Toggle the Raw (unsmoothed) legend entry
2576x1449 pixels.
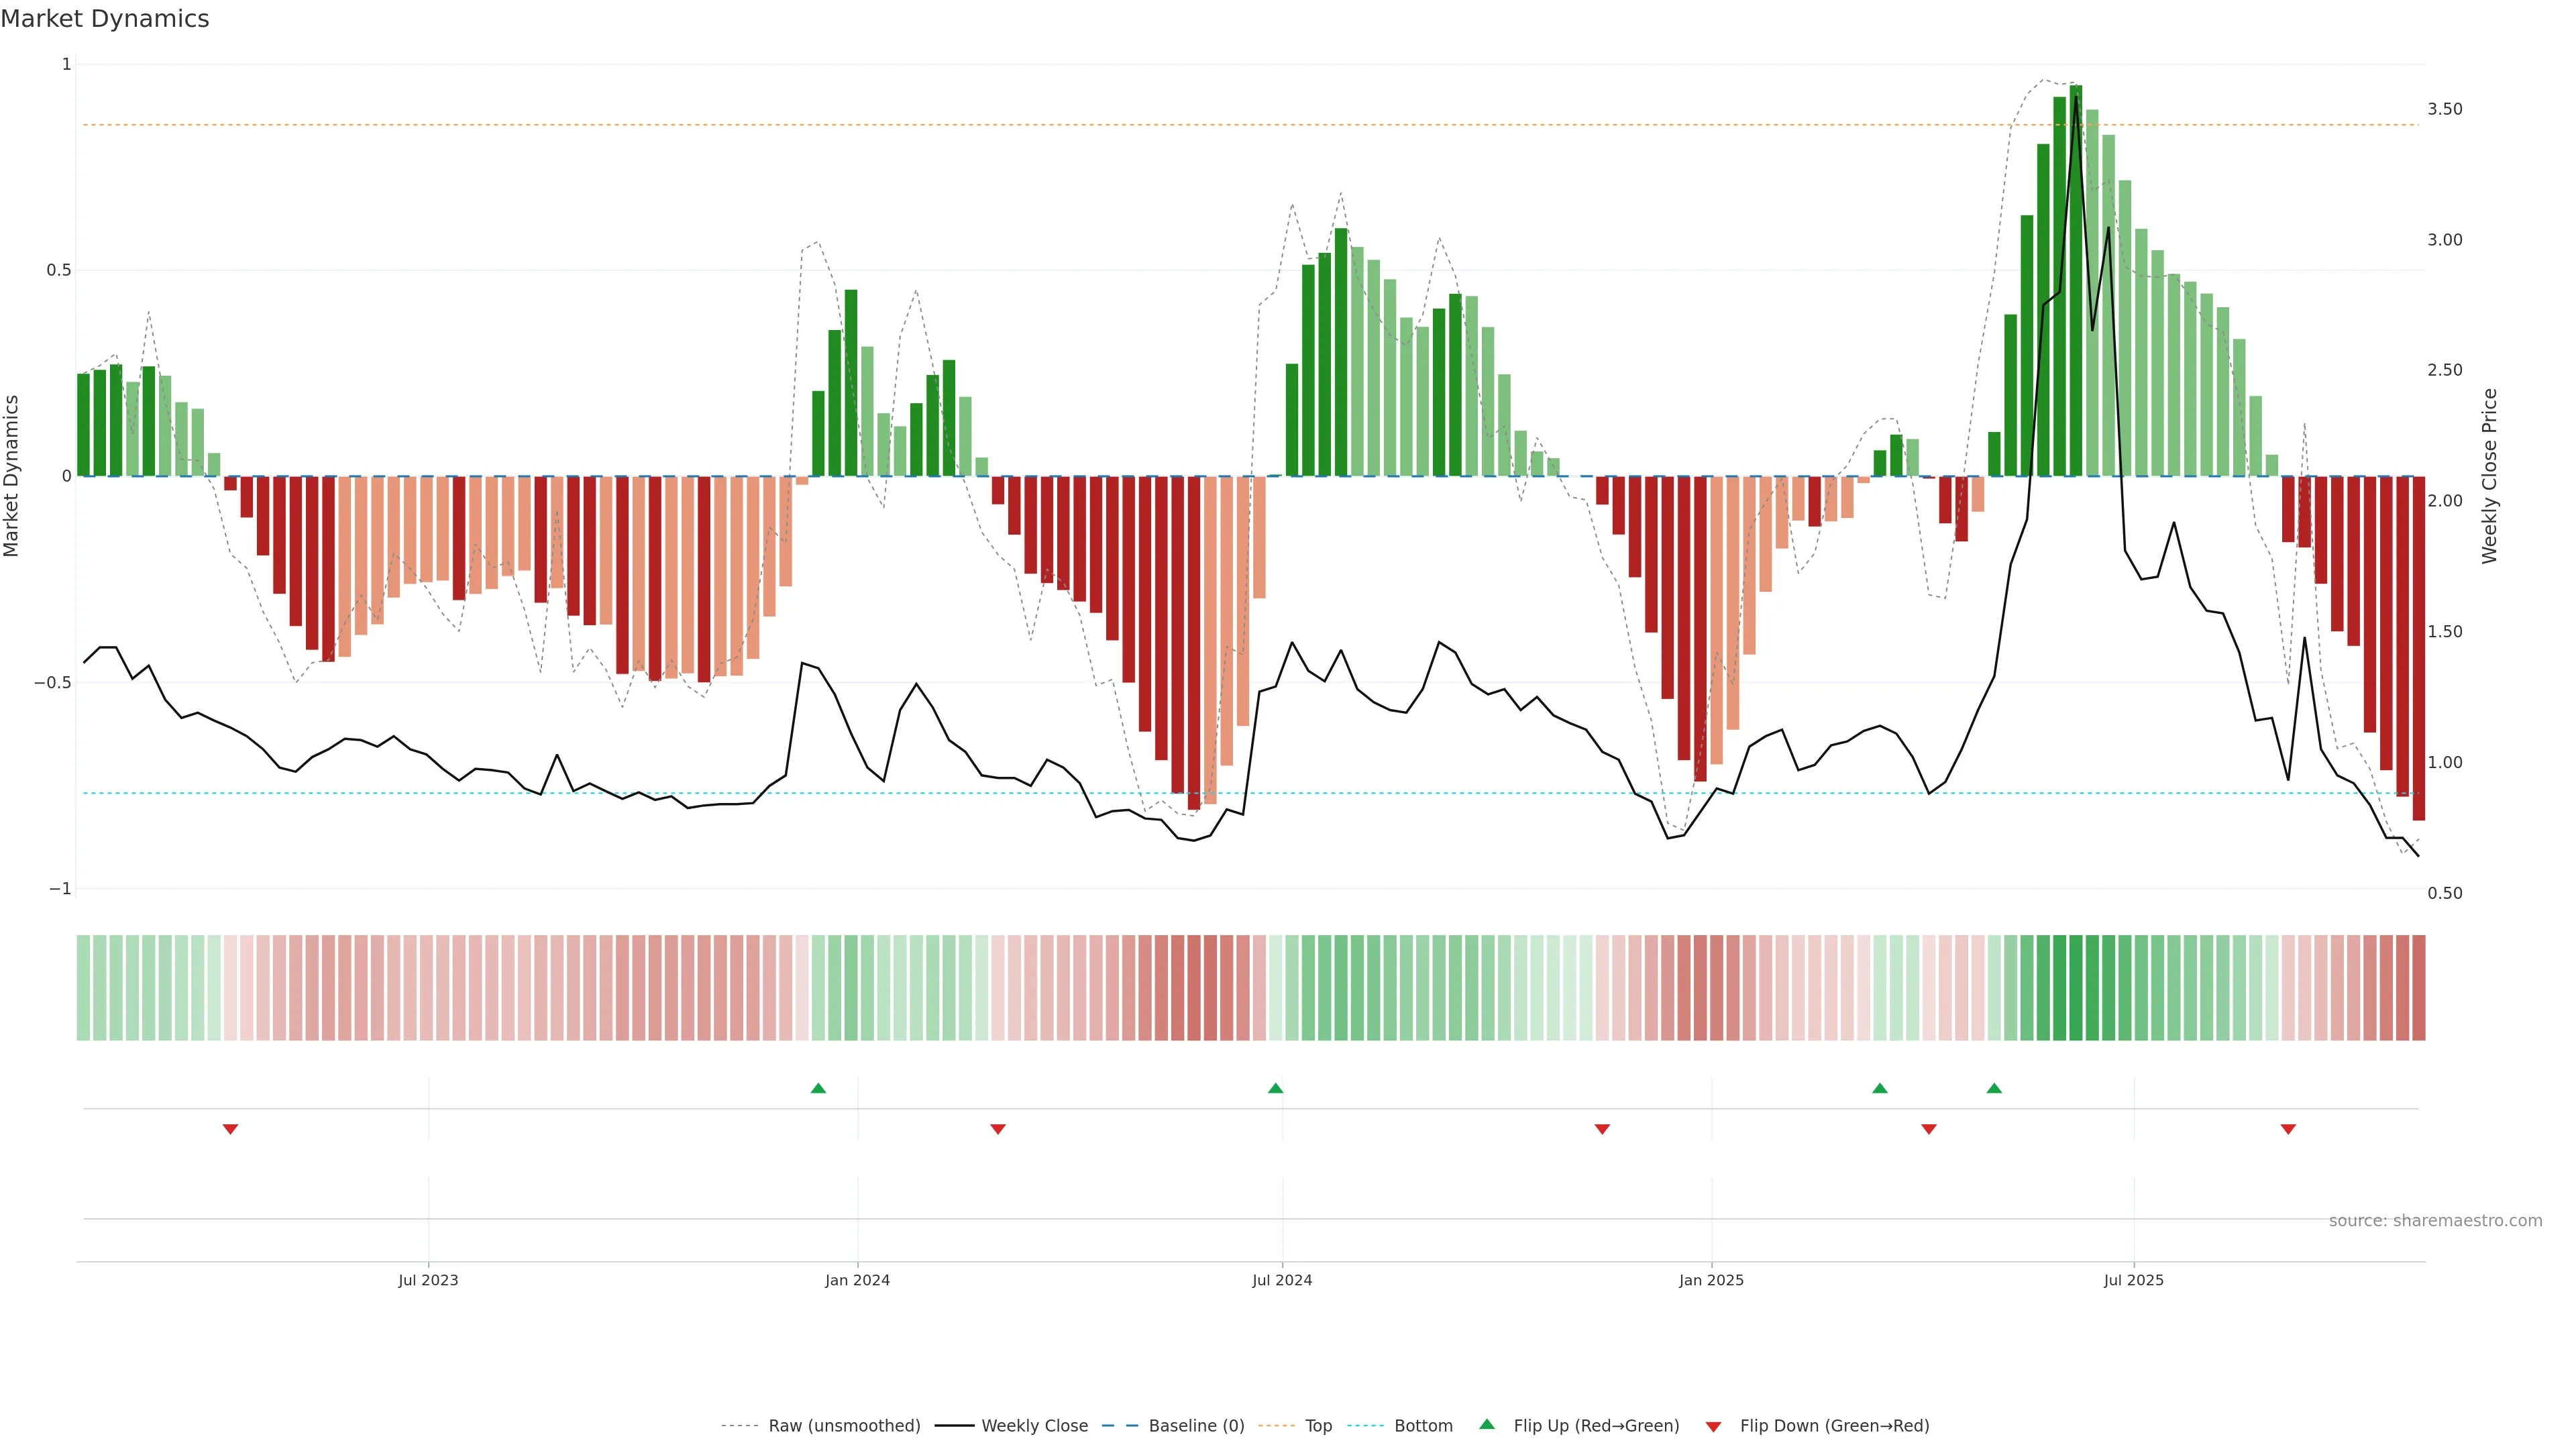point(844,1425)
